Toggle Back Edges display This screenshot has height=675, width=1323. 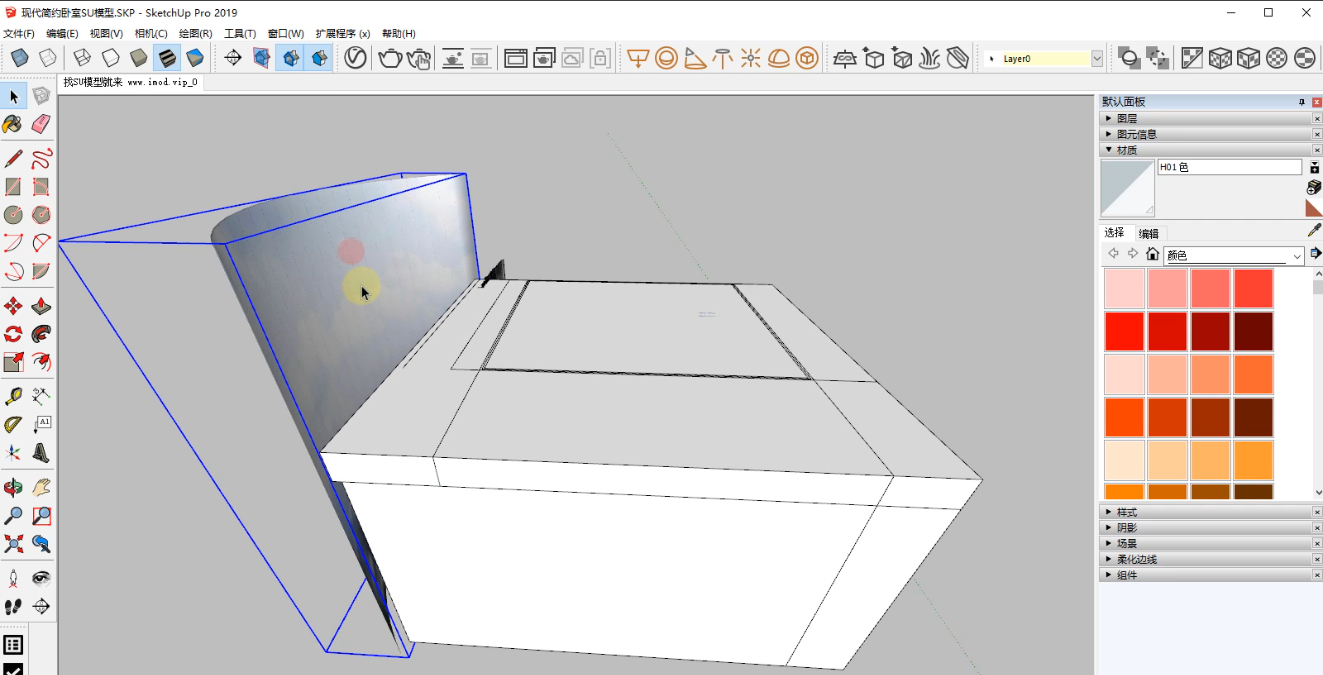(x=47, y=58)
